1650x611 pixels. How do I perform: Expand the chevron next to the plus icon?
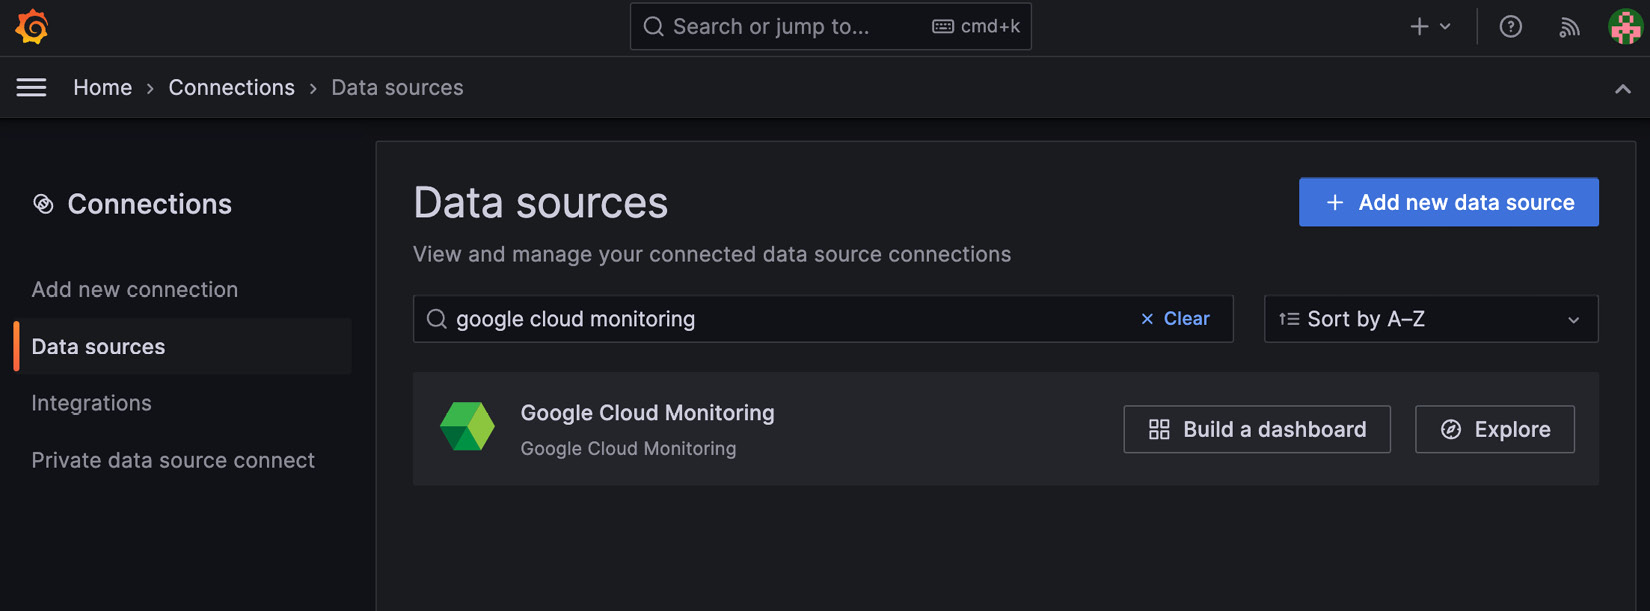1445,27
